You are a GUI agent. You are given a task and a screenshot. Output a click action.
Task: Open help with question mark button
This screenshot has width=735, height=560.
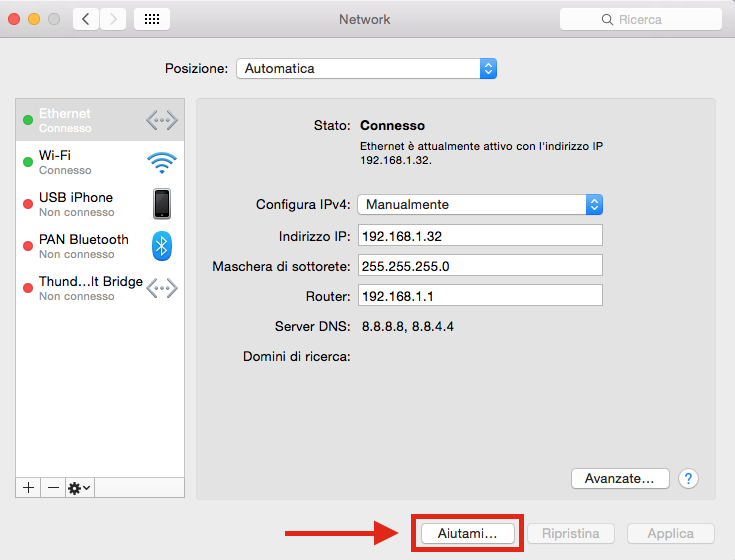[688, 479]
